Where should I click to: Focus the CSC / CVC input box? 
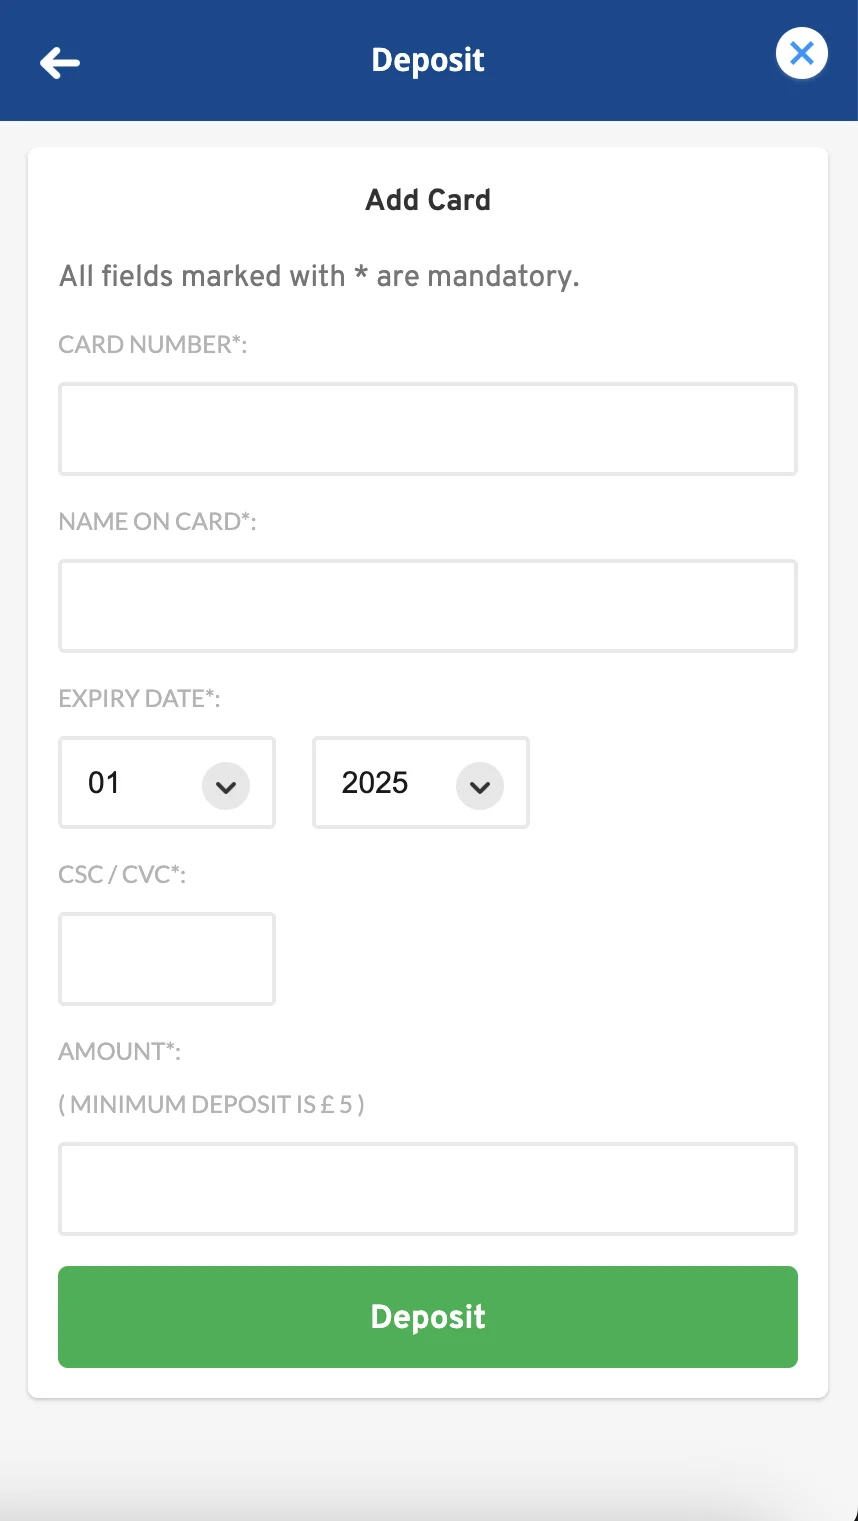pos(167,959)
